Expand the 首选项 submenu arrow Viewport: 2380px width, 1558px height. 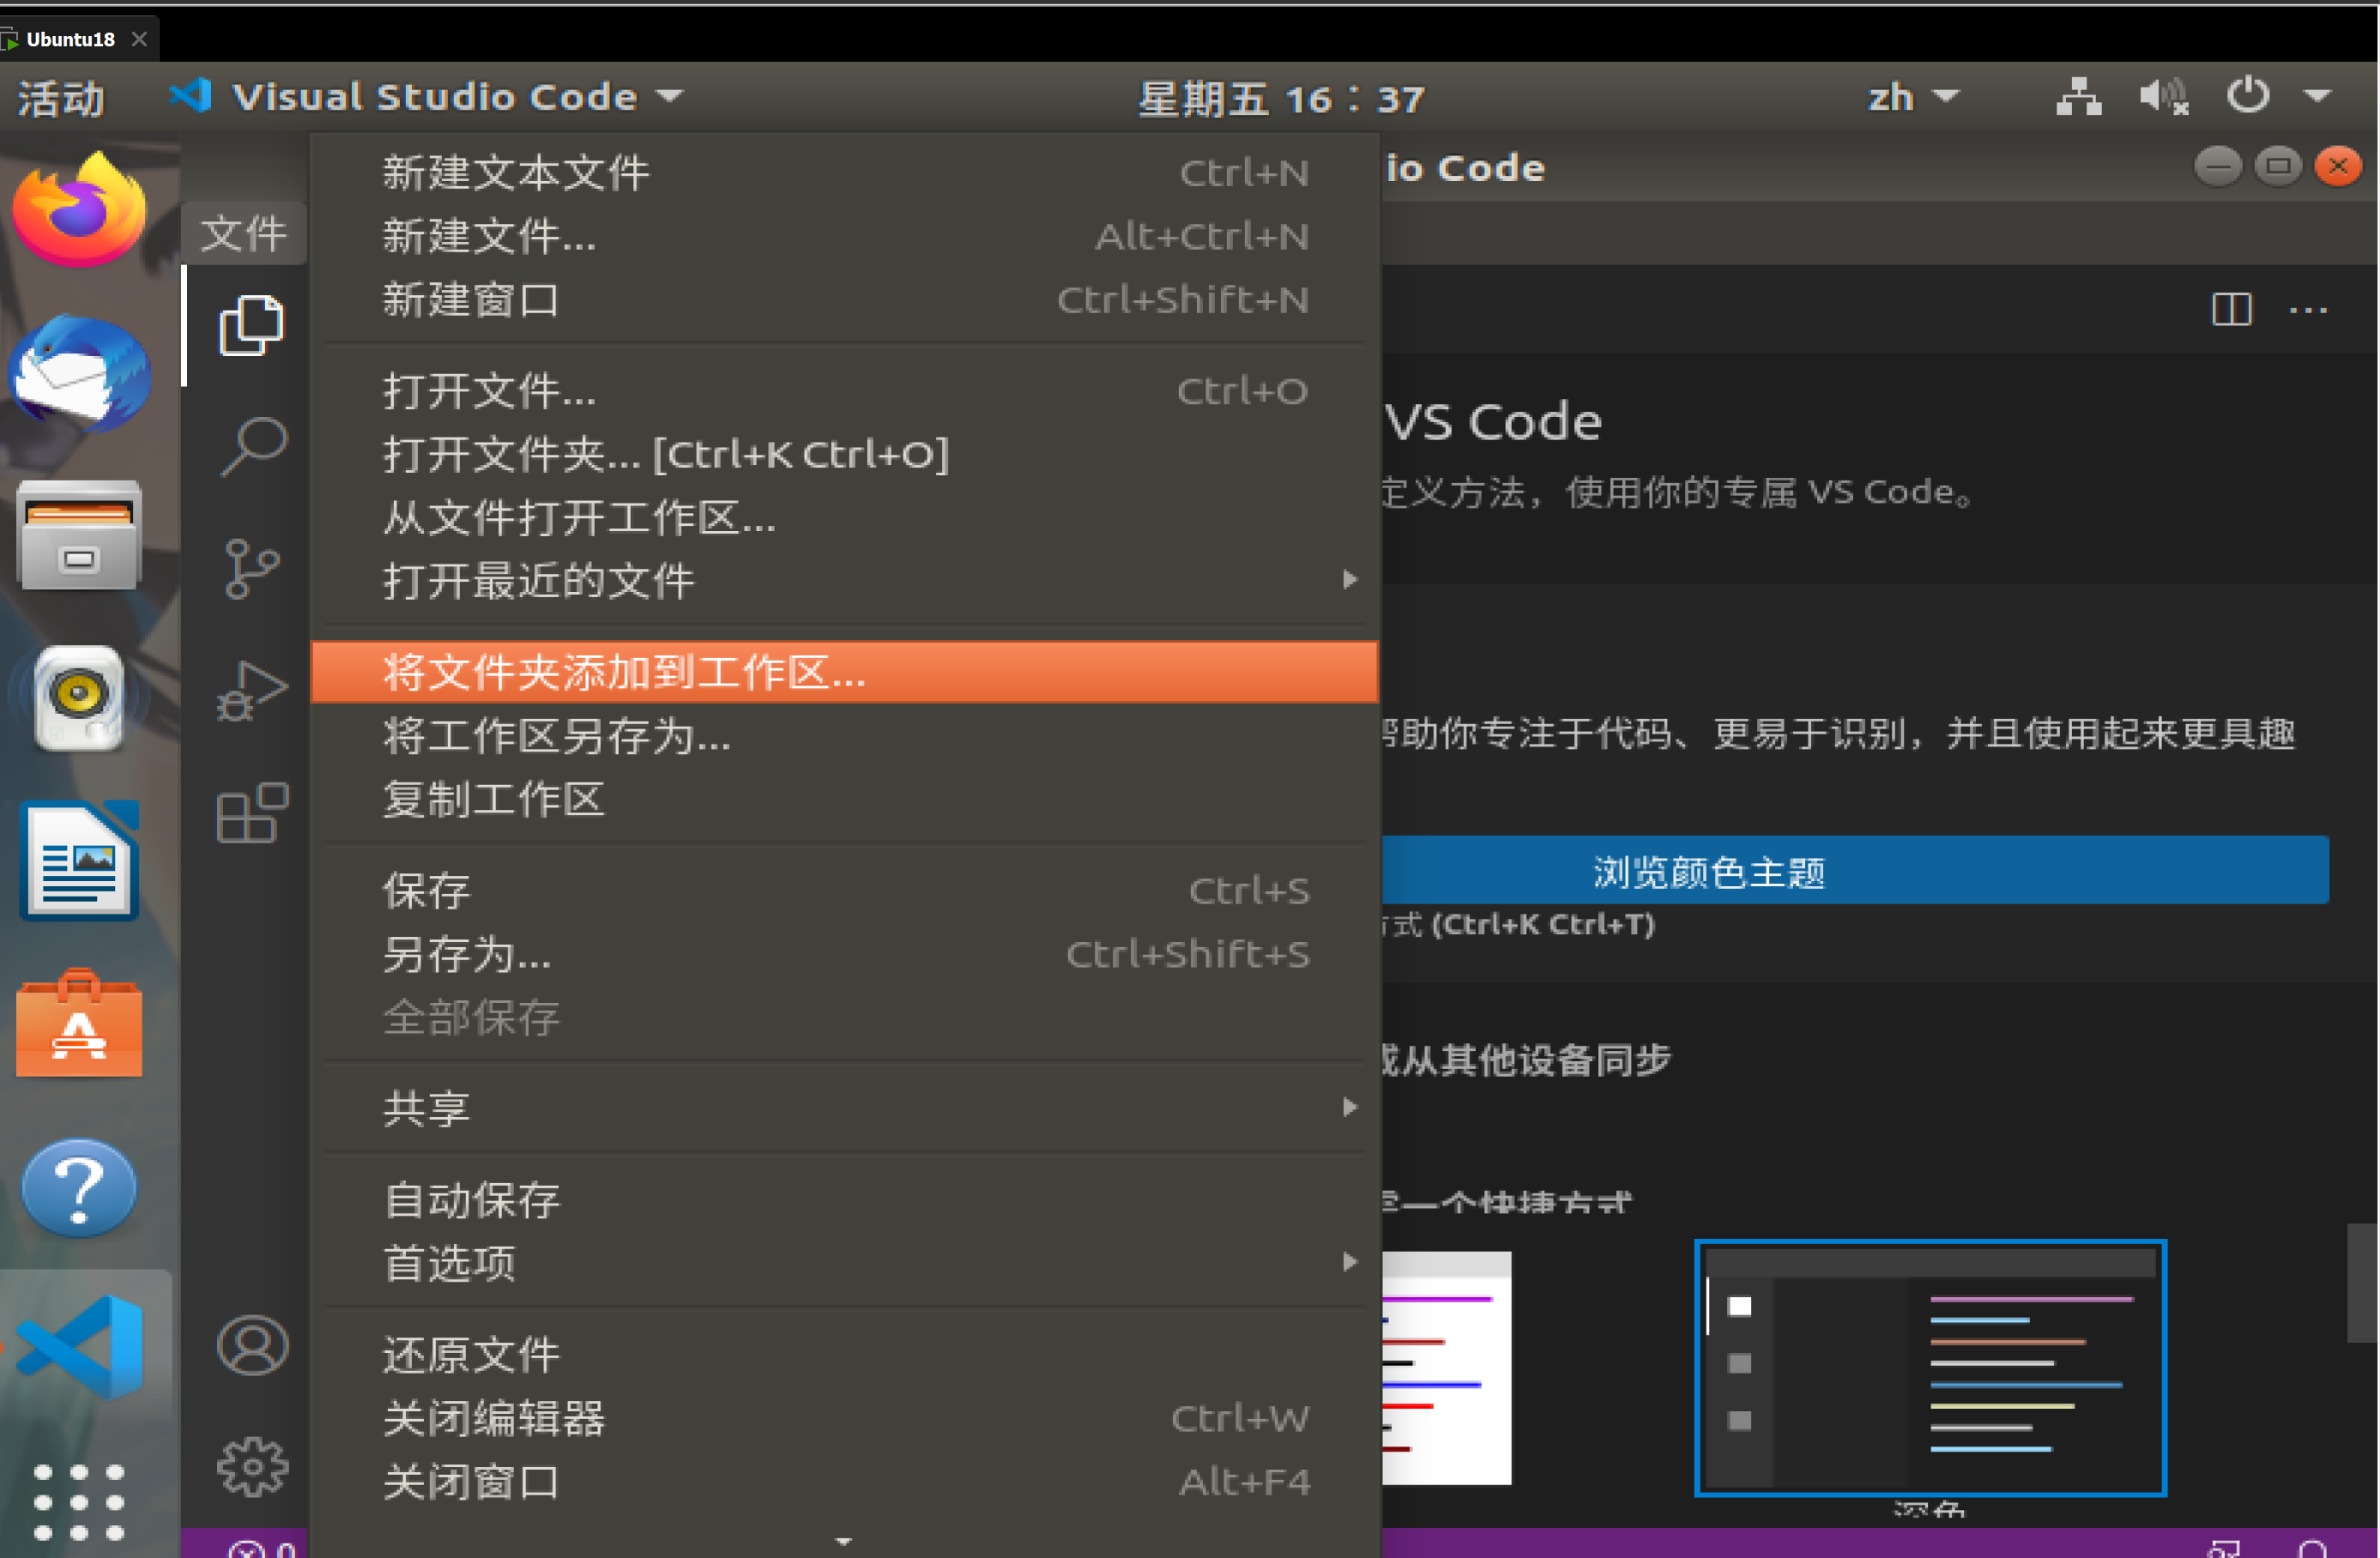coord(1350,1262)
